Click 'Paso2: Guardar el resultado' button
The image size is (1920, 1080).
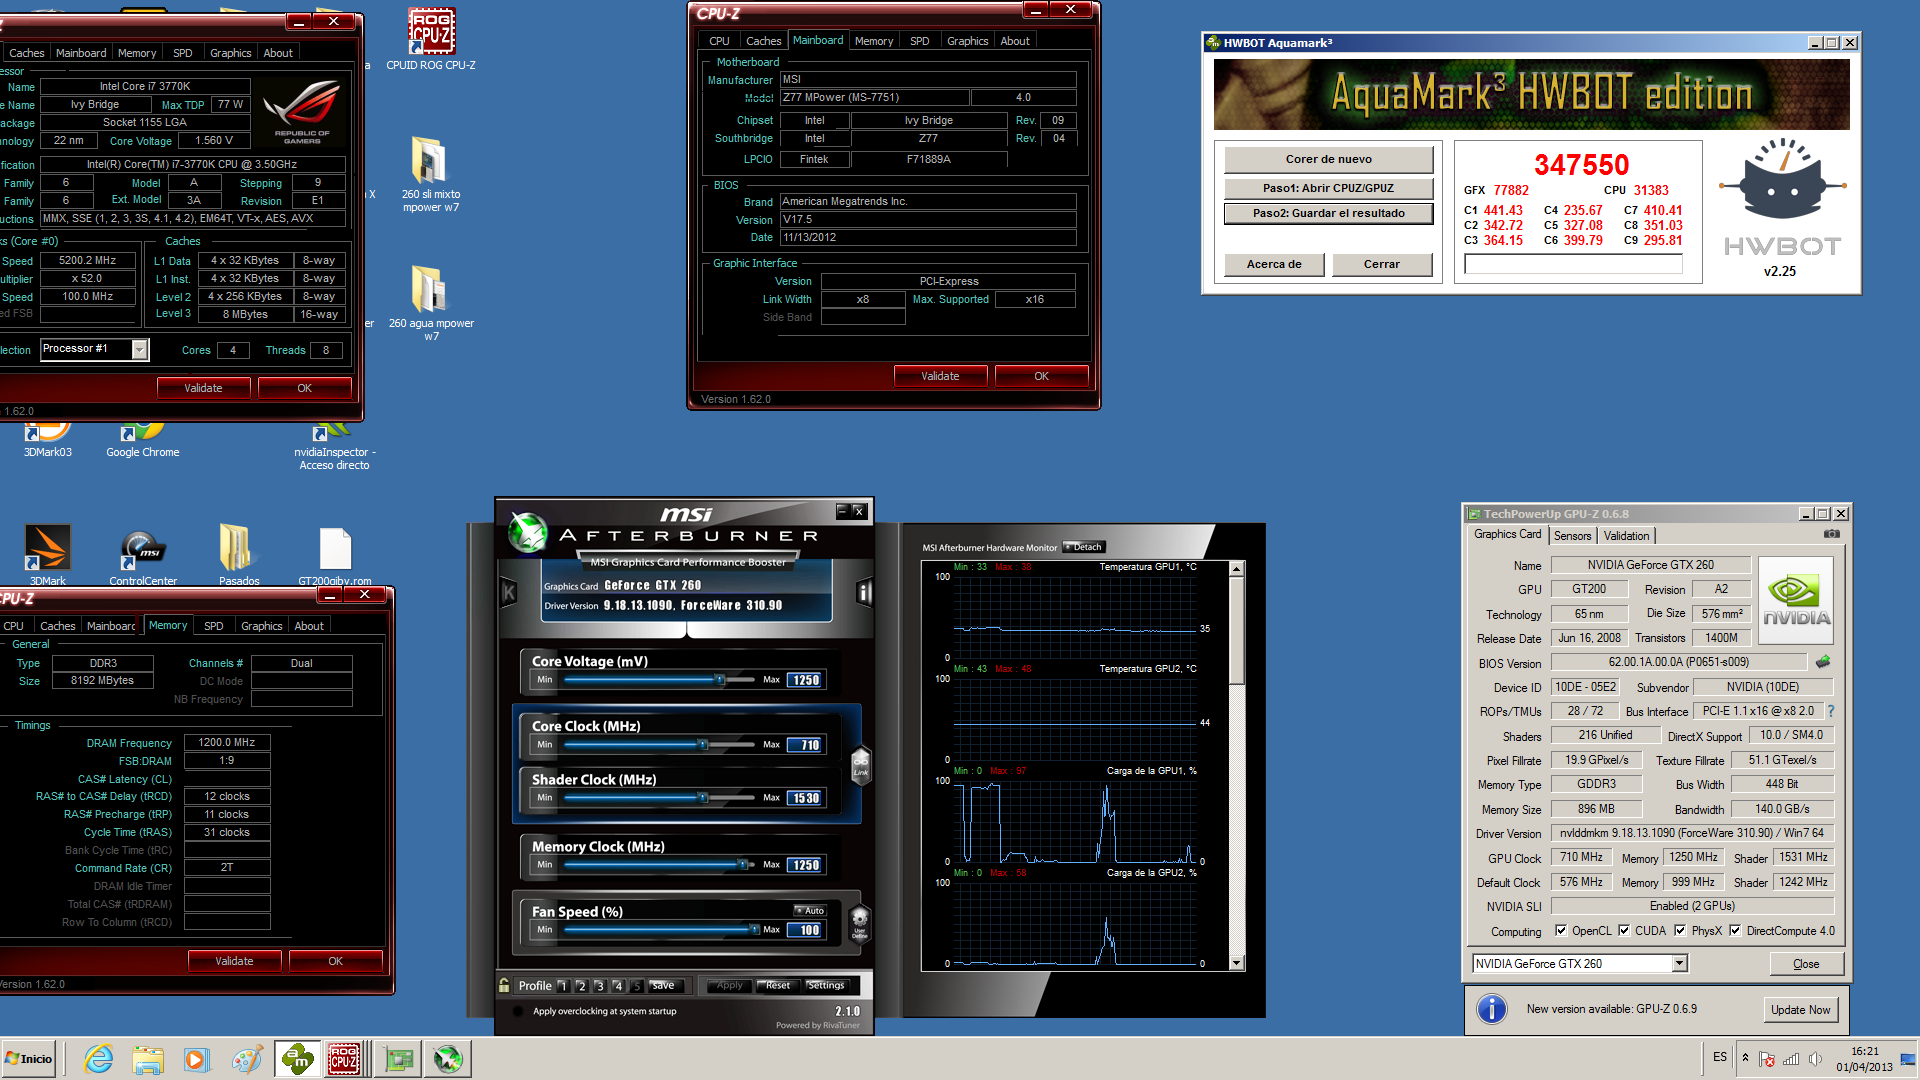point(1328,213)
